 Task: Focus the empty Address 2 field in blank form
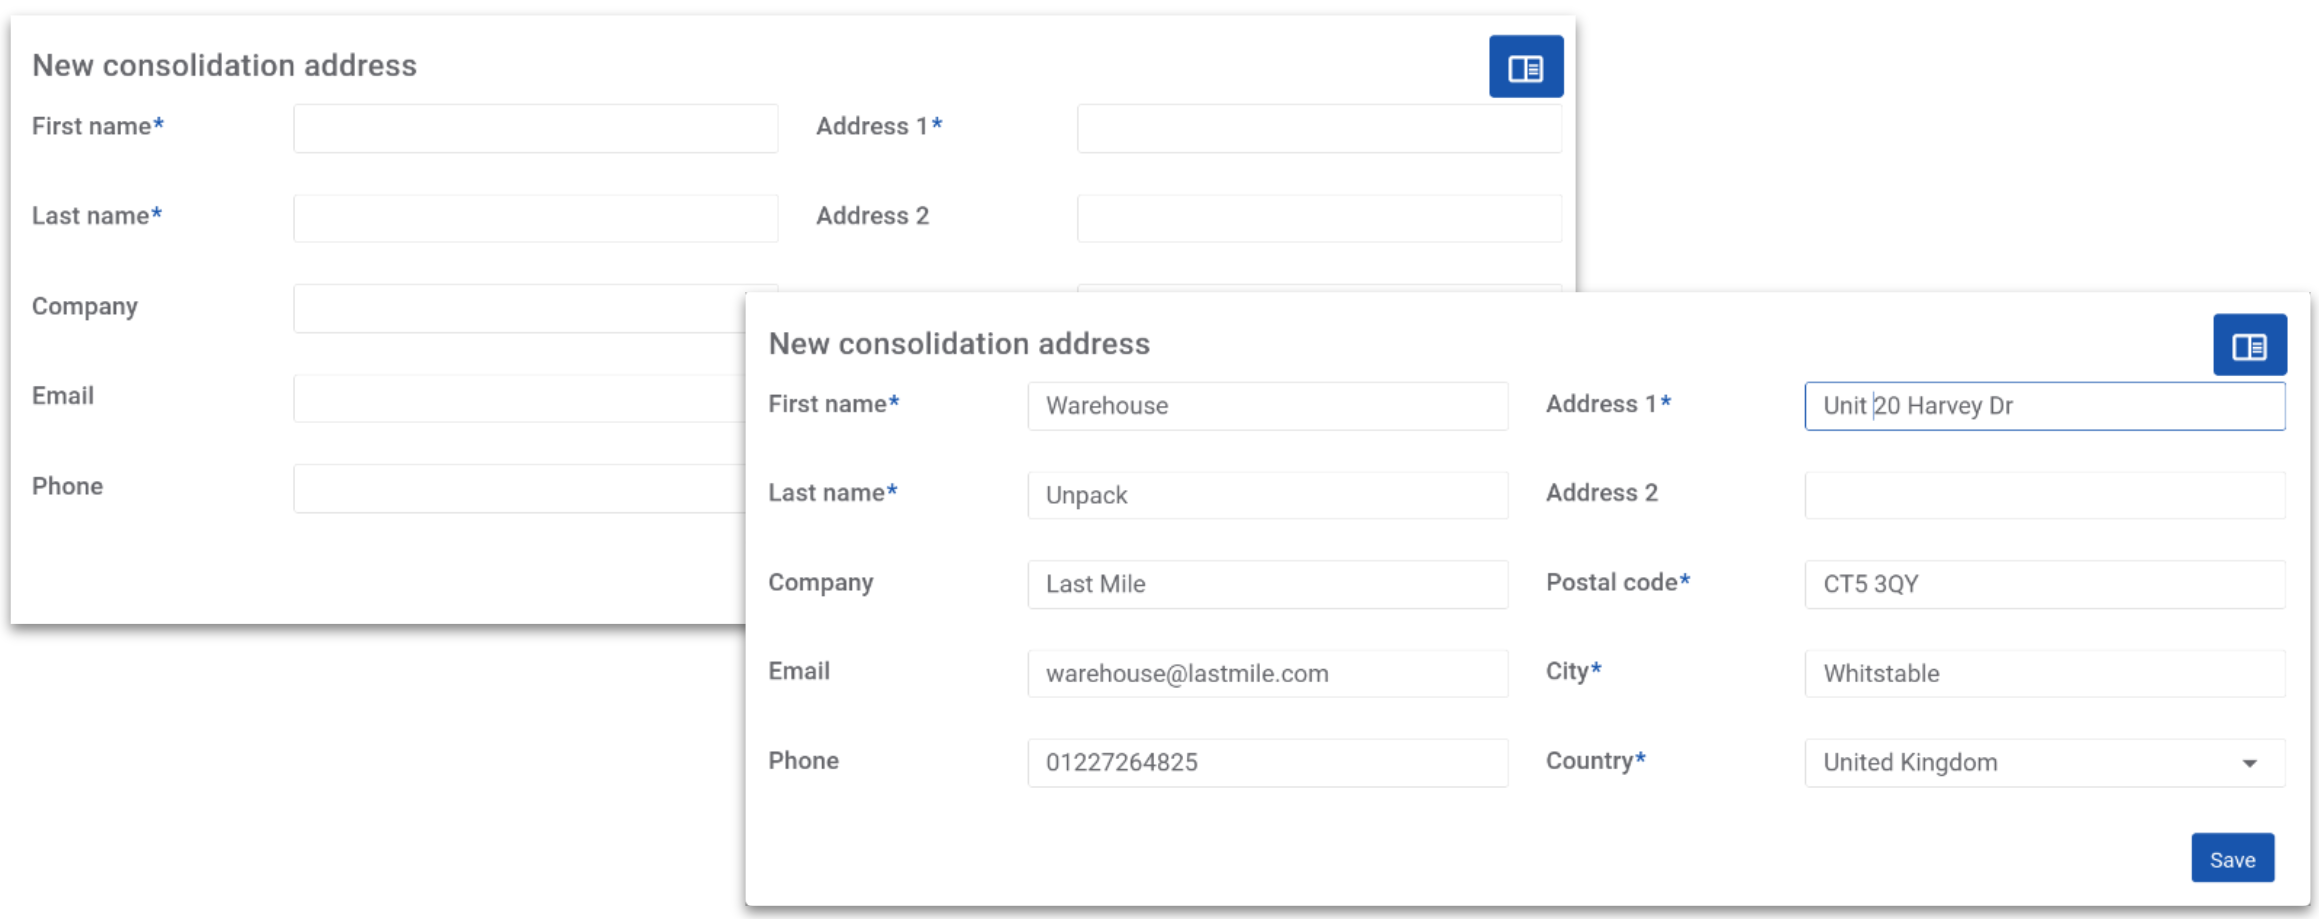pos(1318,218)
